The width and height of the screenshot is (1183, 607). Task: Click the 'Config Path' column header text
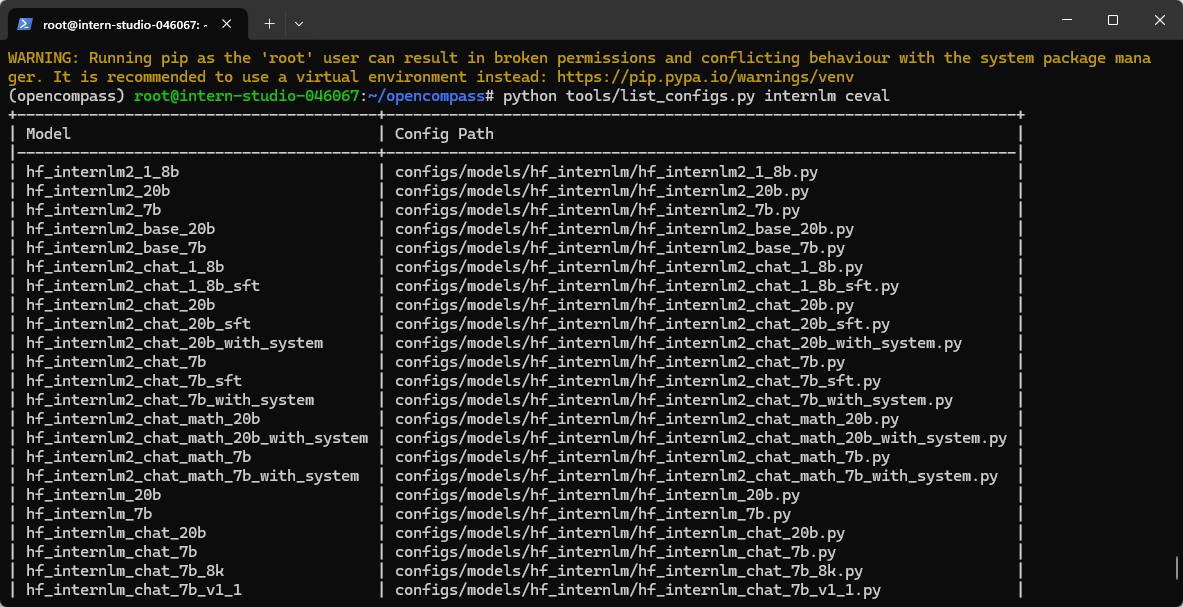coord(444,133)
